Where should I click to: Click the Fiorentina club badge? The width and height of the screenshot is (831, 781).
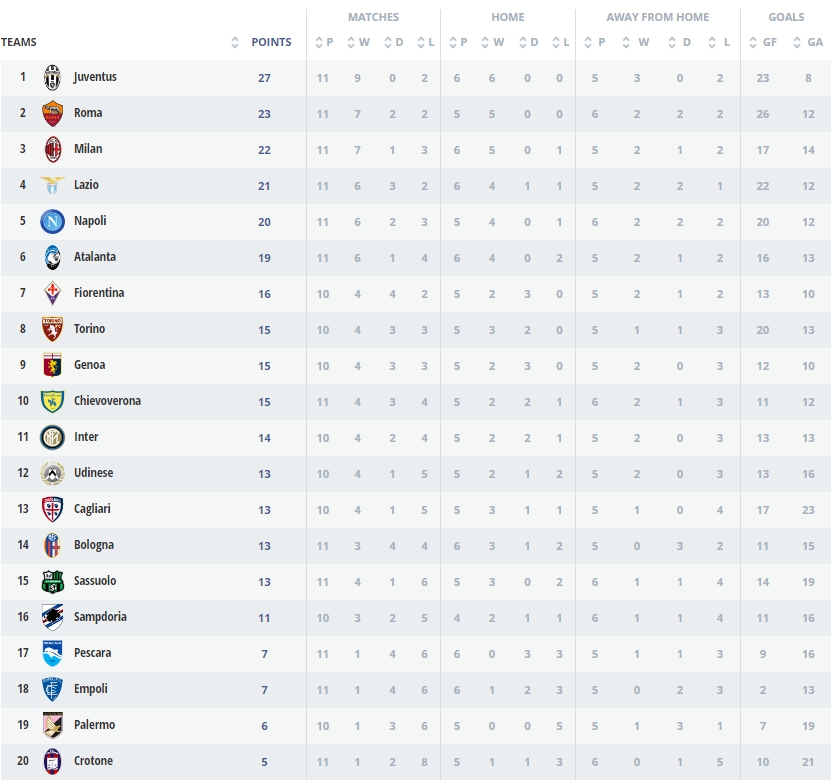pos(52,294)
